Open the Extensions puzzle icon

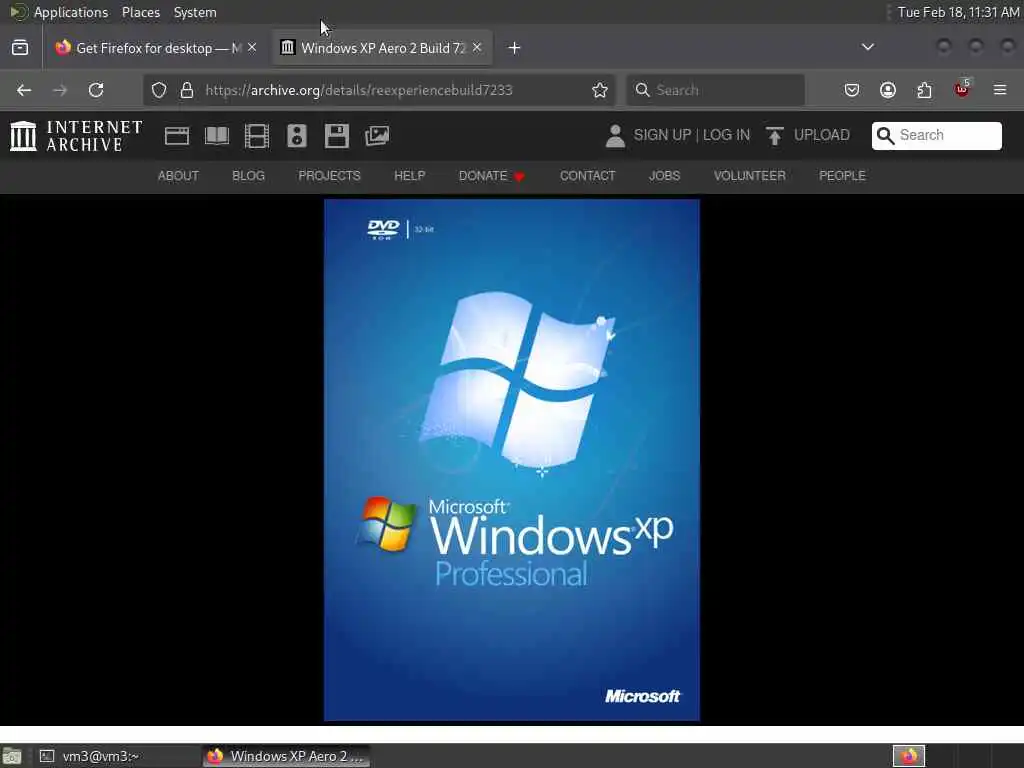coord(924,90)
